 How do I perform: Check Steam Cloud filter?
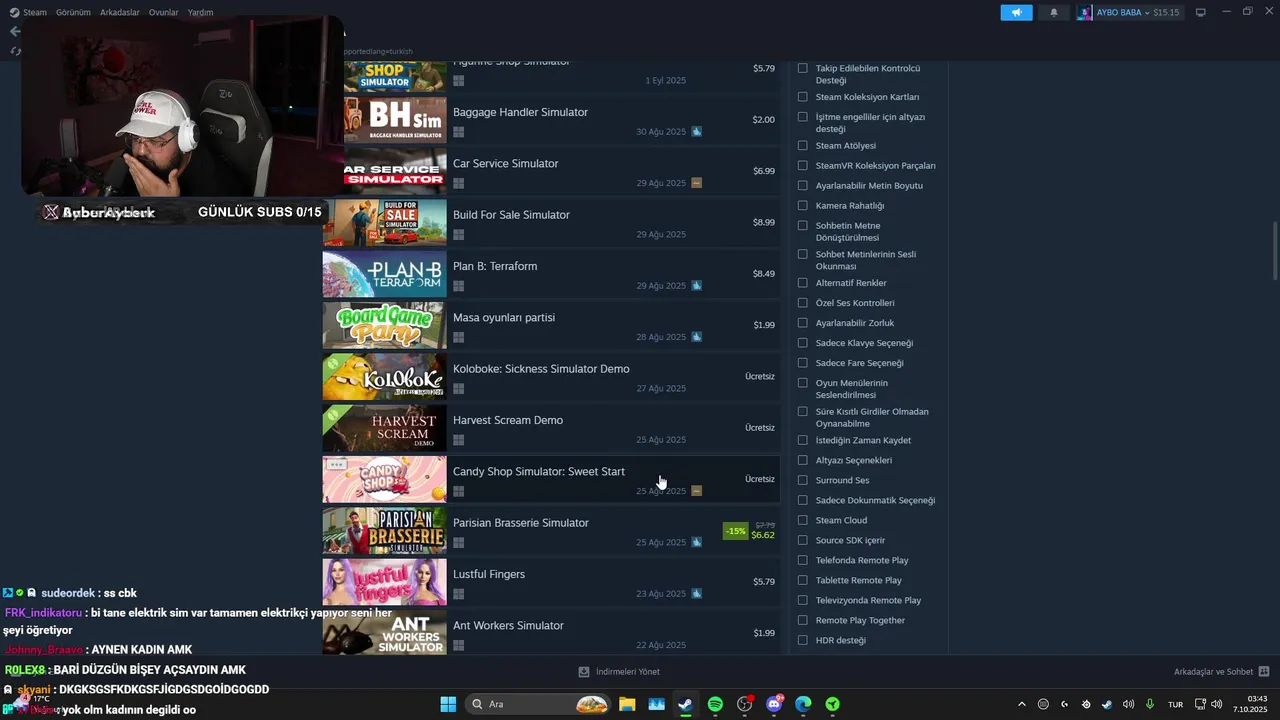point(802,520)
